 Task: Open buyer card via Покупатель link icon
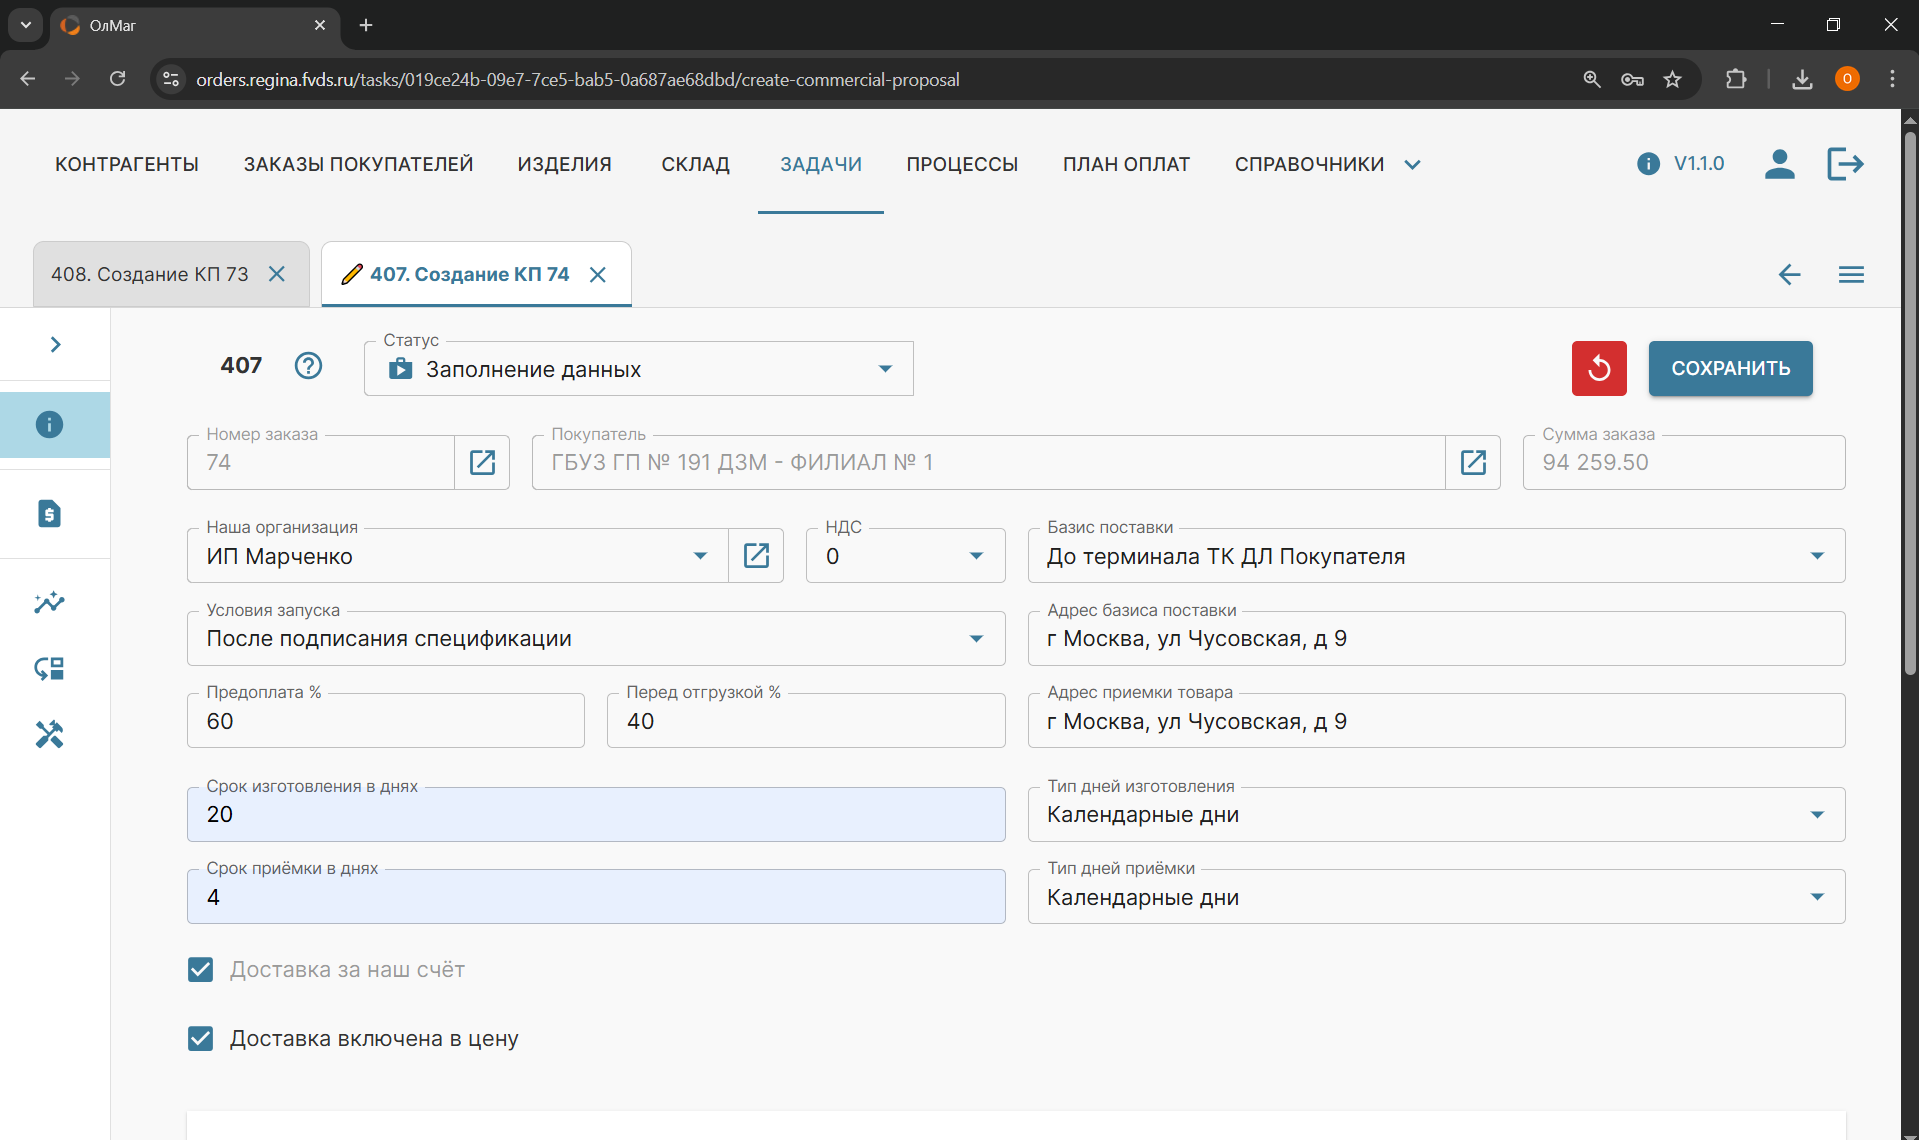pos(1472,462)
